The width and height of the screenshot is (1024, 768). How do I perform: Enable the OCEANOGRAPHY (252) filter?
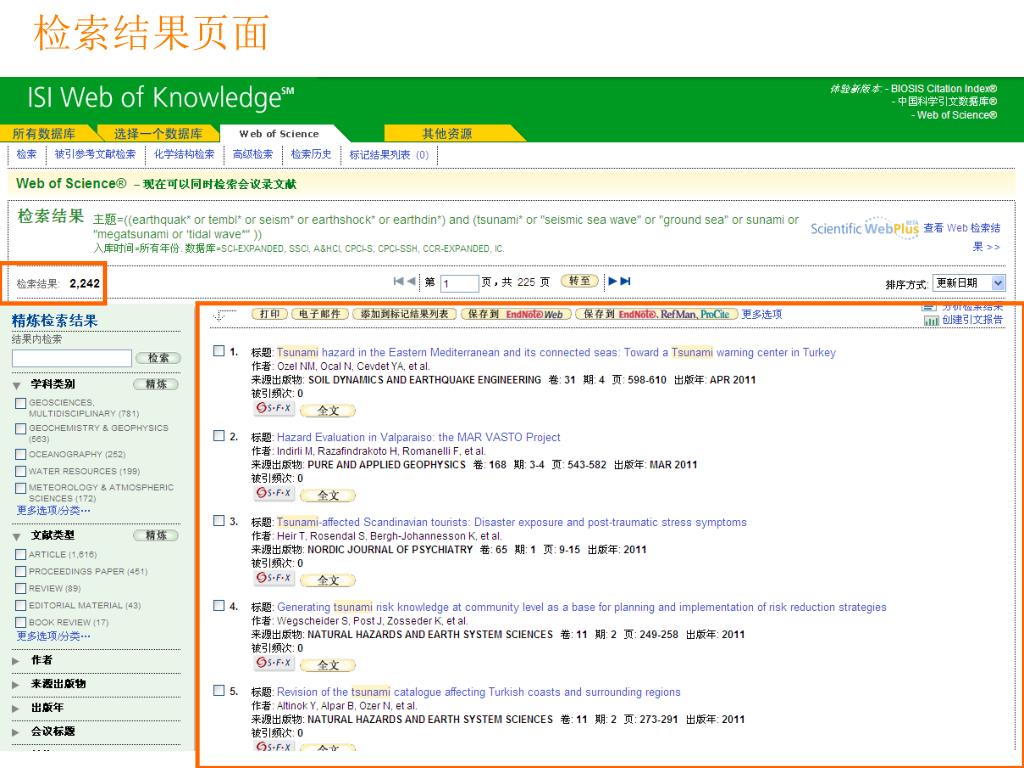20,455
